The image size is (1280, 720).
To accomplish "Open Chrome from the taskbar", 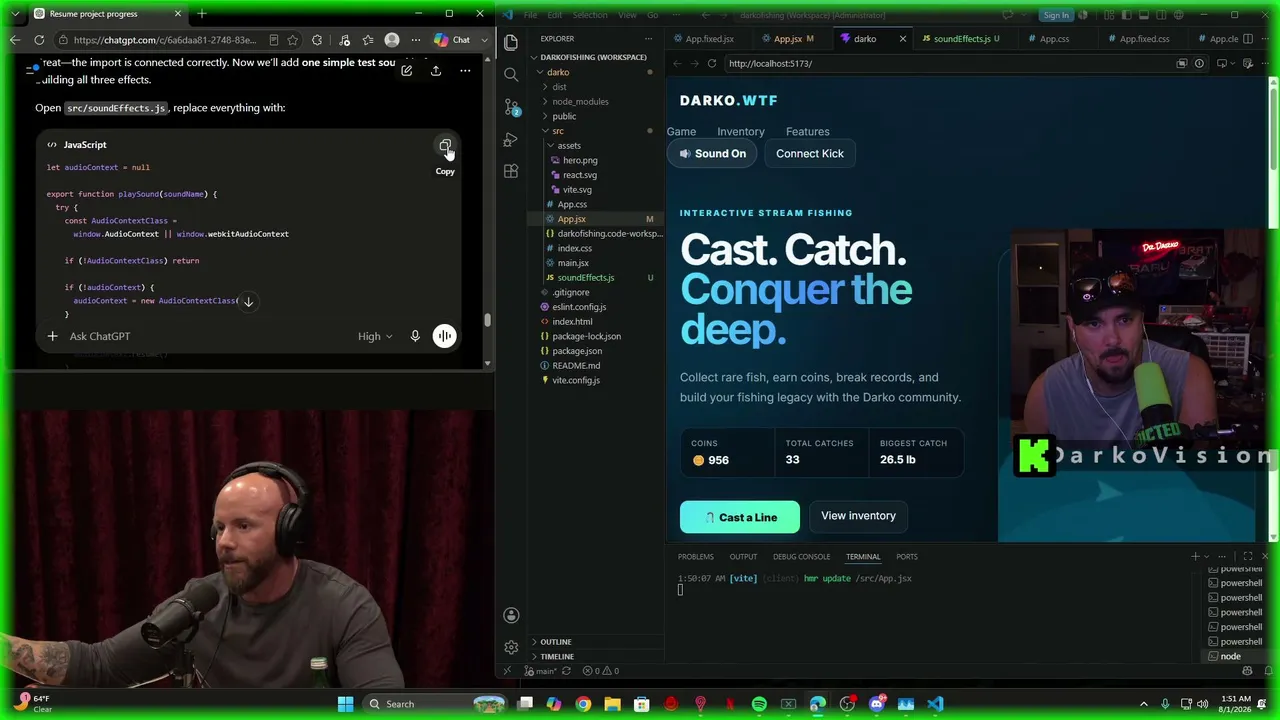I will (x=583, y=704).
